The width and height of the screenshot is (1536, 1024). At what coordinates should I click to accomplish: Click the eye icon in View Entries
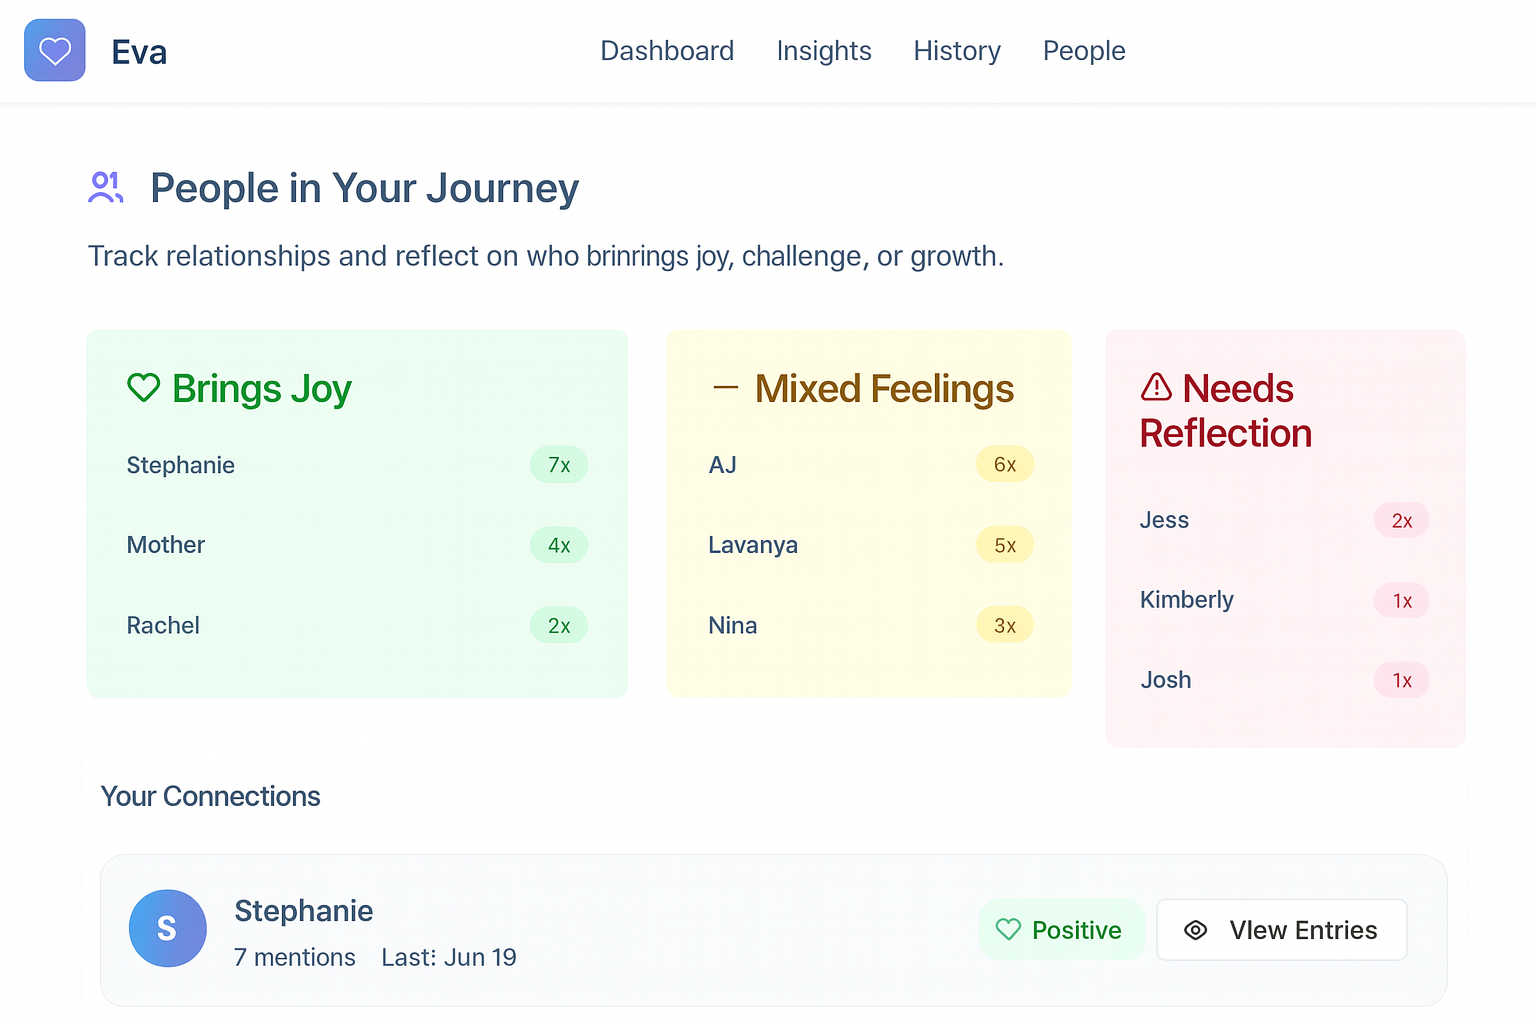1195,930
